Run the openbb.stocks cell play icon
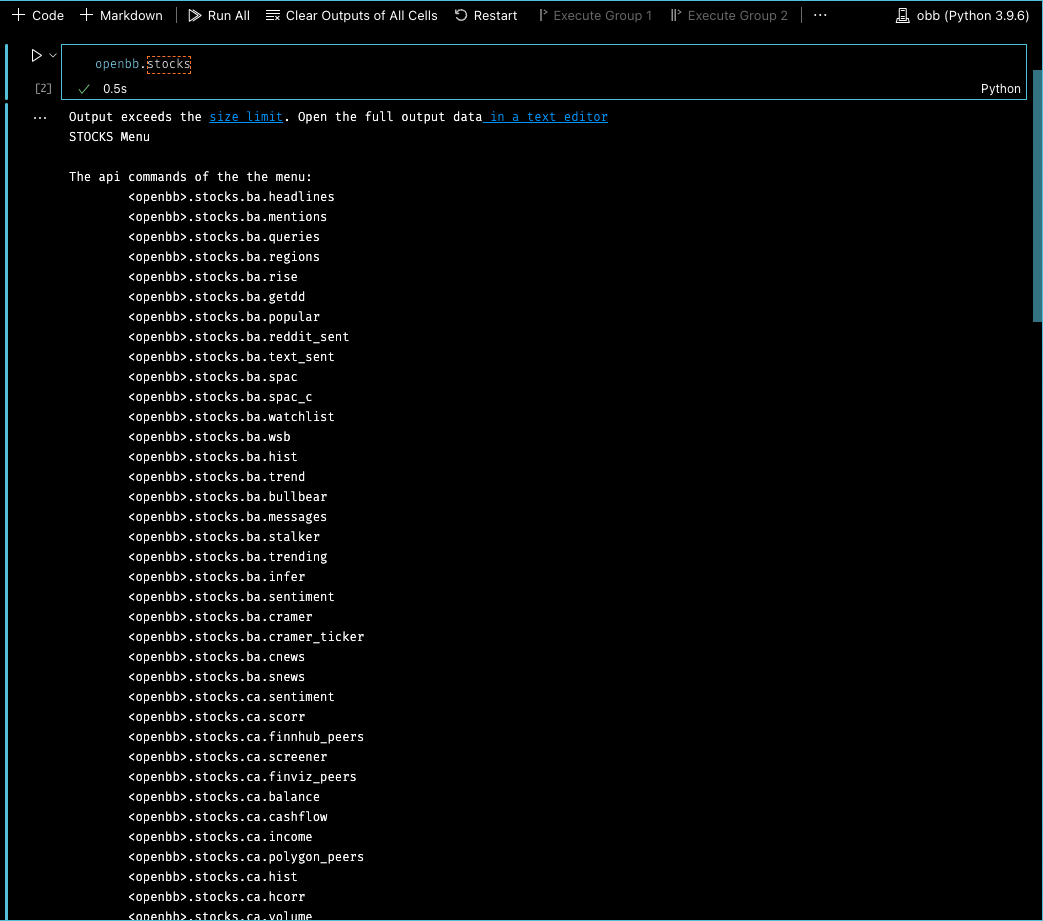Screen dimensions: 1043x921 [x=36, y=56]
